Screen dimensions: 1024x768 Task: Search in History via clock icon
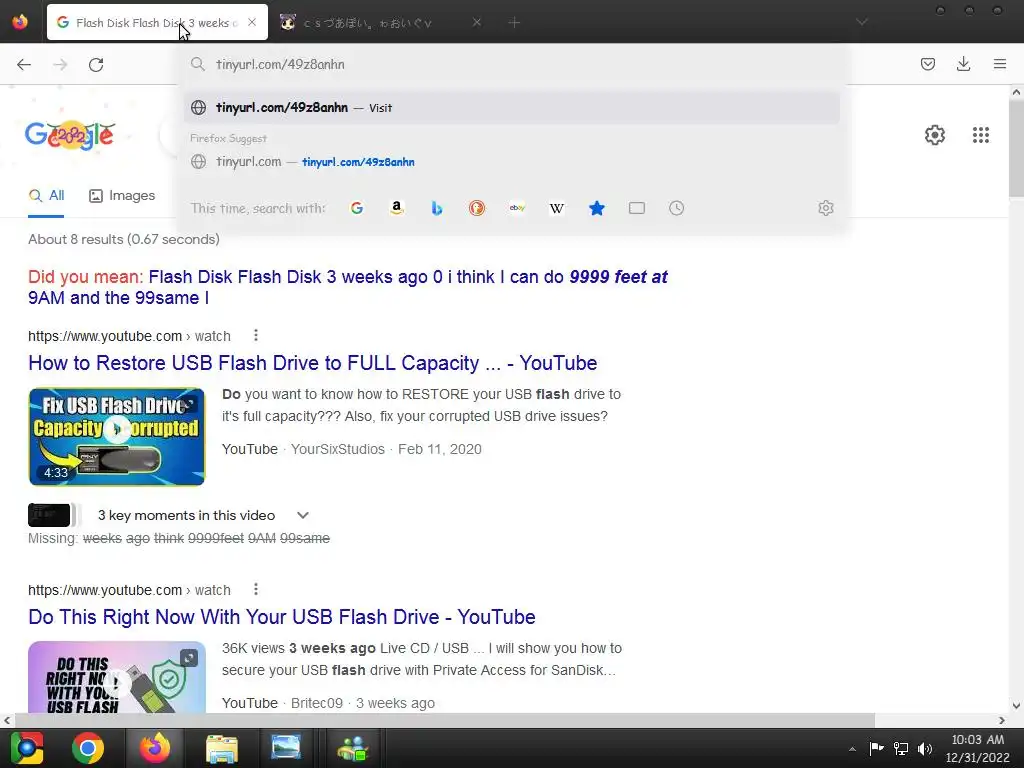(x=677, y=208)
